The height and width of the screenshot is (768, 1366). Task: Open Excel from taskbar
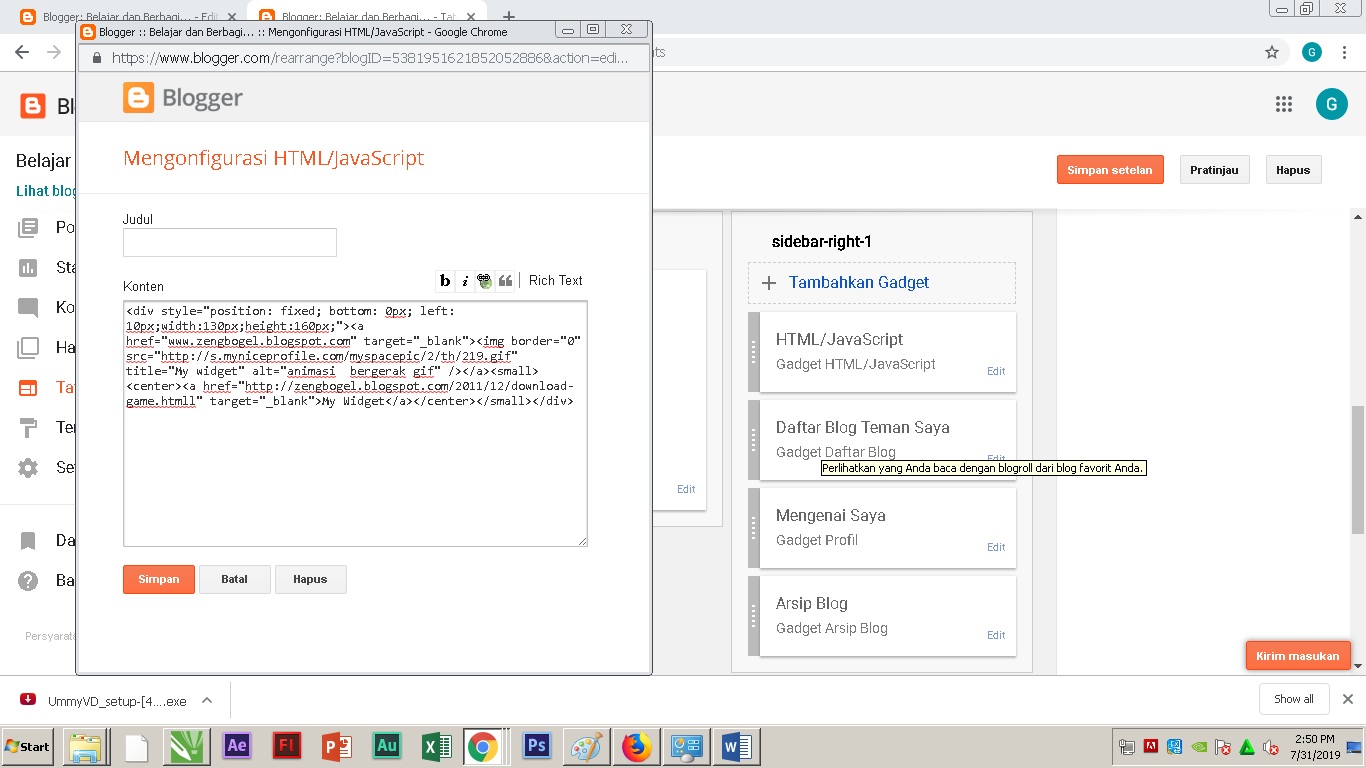pyautogui.click(x=436, y=746)
